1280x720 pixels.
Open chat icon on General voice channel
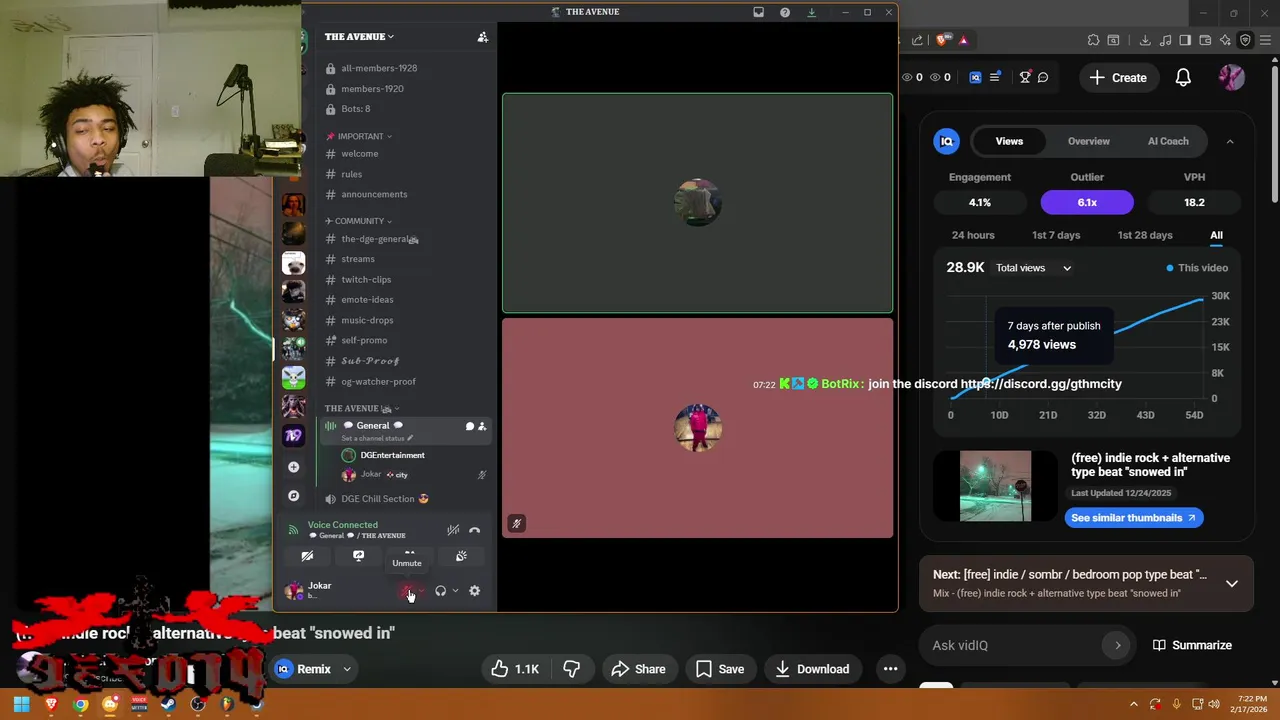pyautogui.click(x=469, y=426)
